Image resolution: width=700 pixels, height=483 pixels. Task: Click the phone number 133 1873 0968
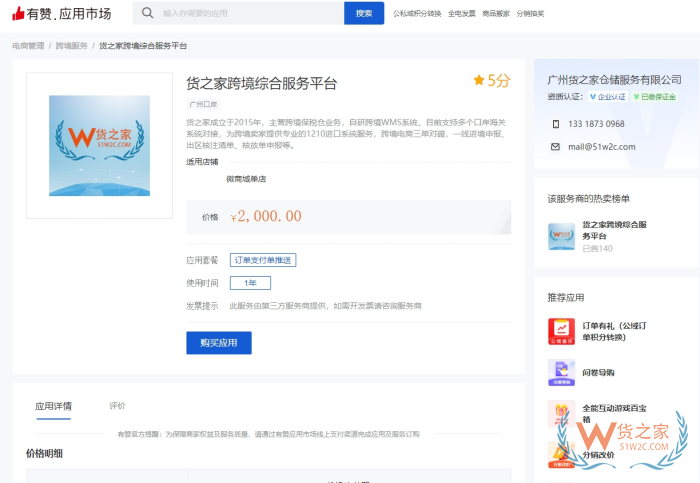coord(596,124)
